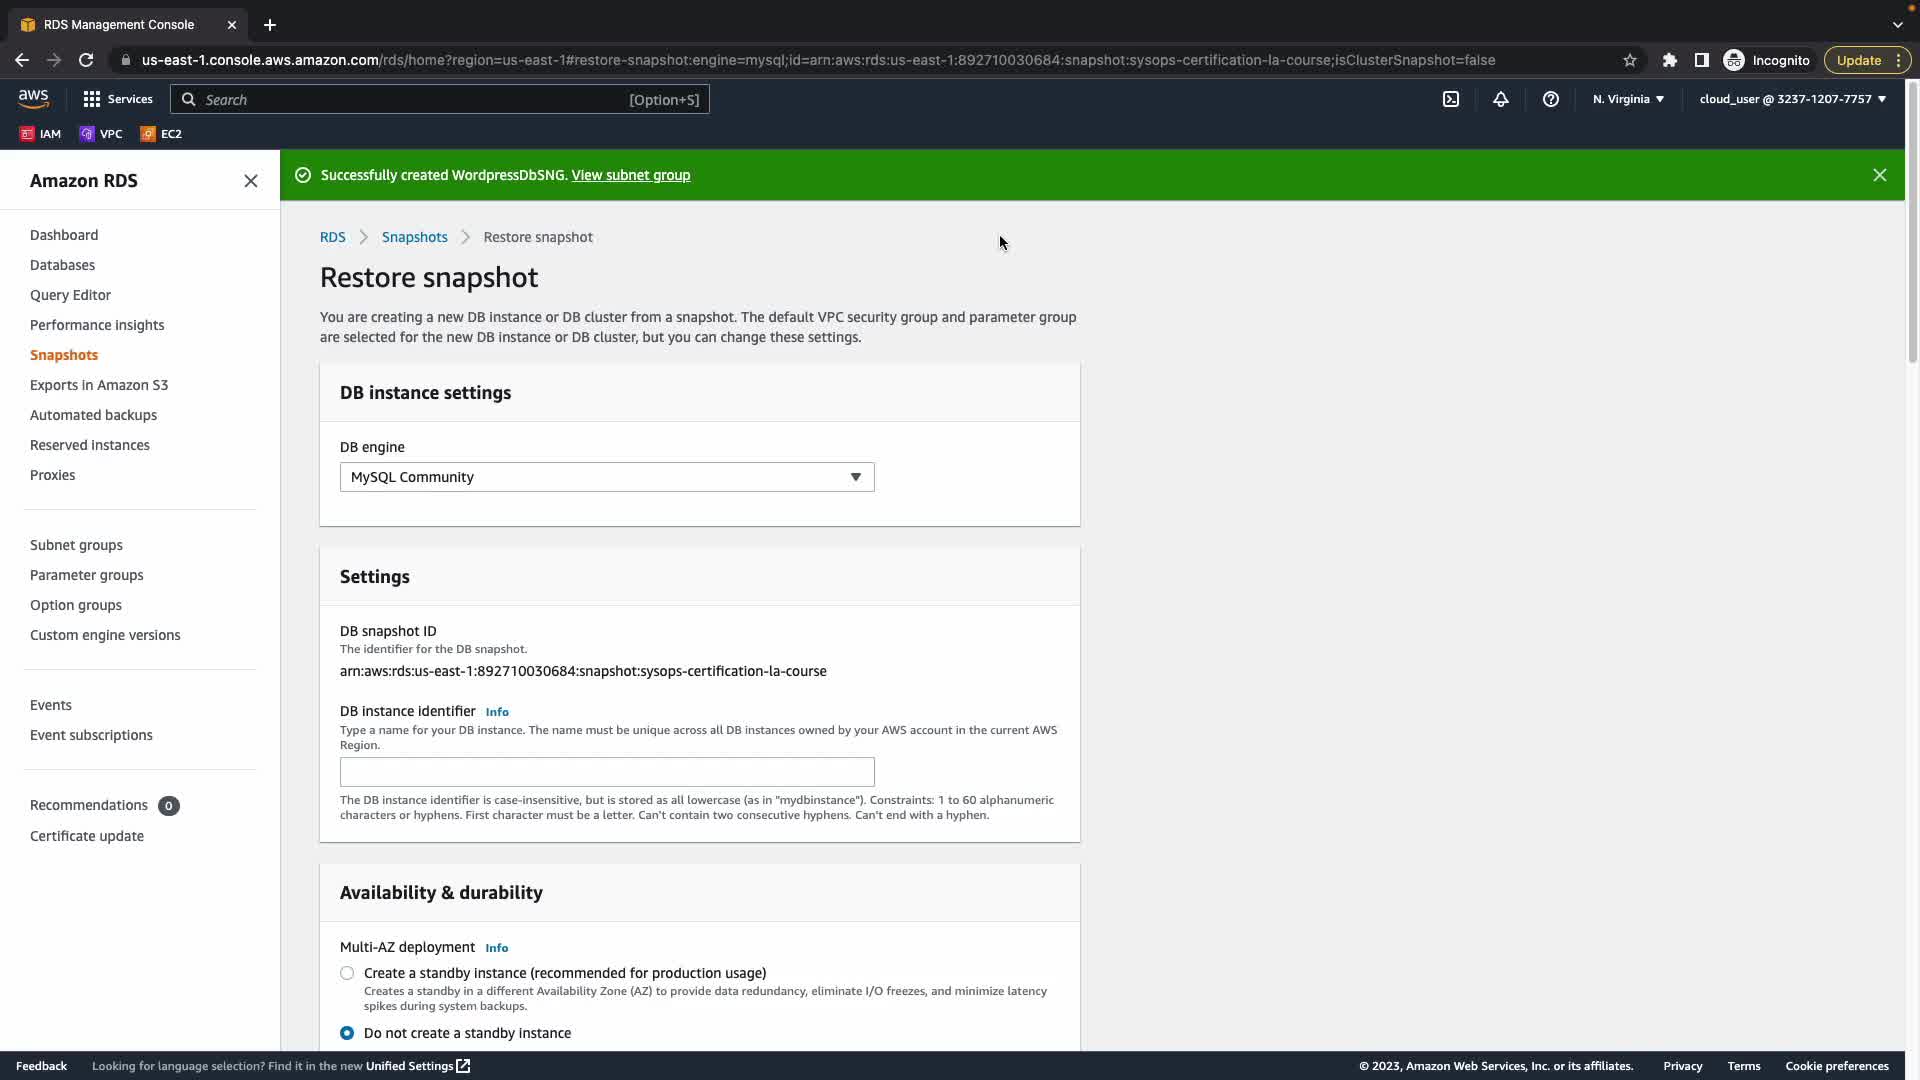
Task: Click the DB instance identifier text field
Action: pos(606,772)
